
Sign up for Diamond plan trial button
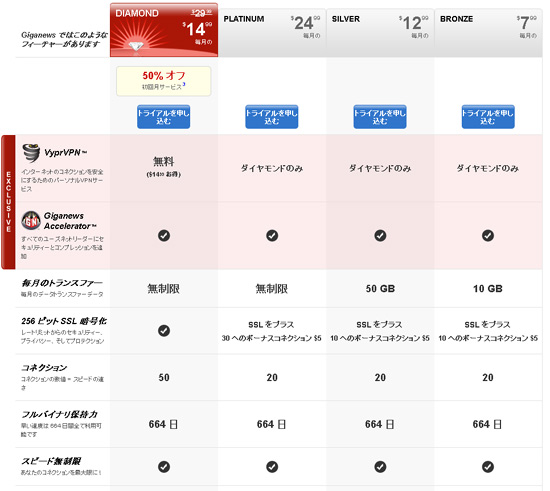163,117
